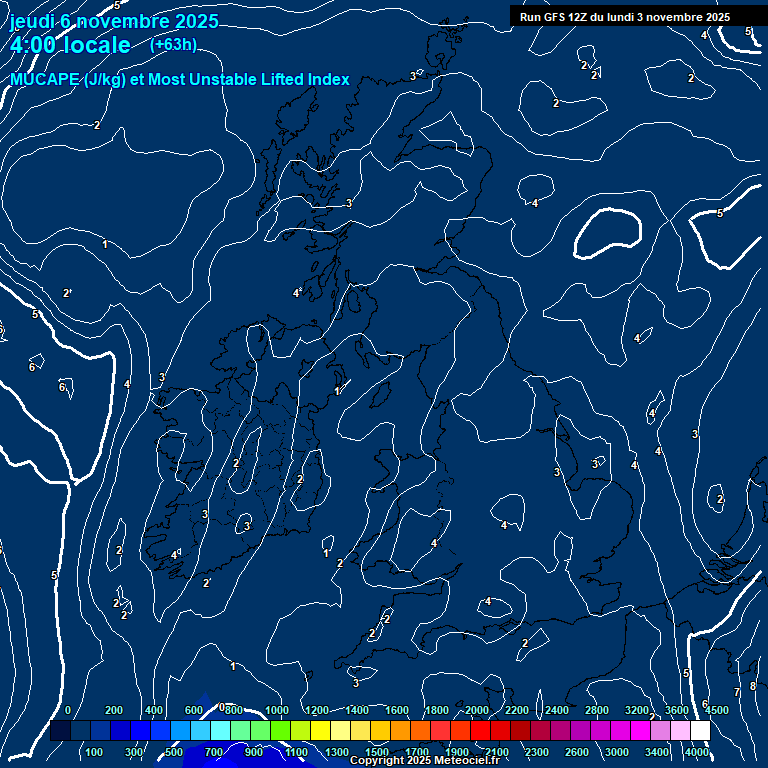Click the date text 'jeudi 6 novembre 2025'
768x768 pixels.
pos(114,22)
